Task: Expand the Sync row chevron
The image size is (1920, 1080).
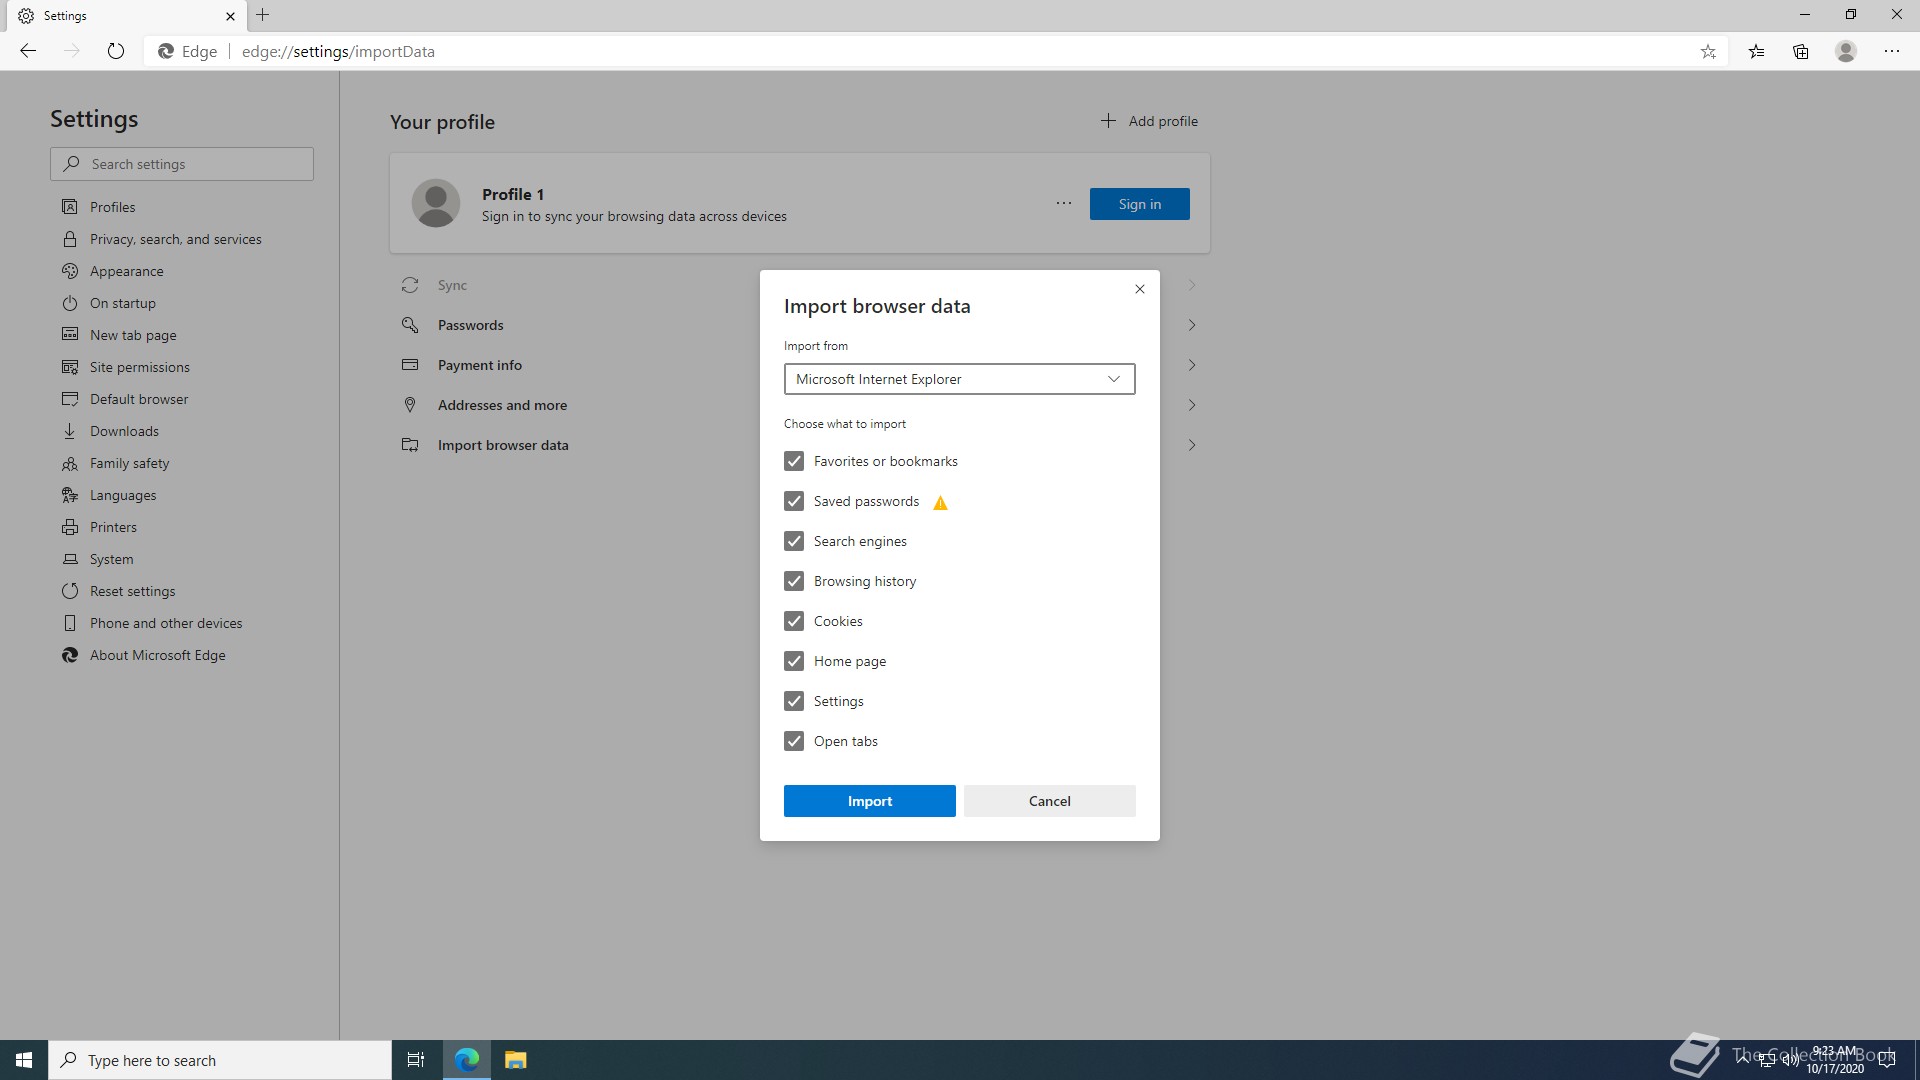Action: point(1192,285)
